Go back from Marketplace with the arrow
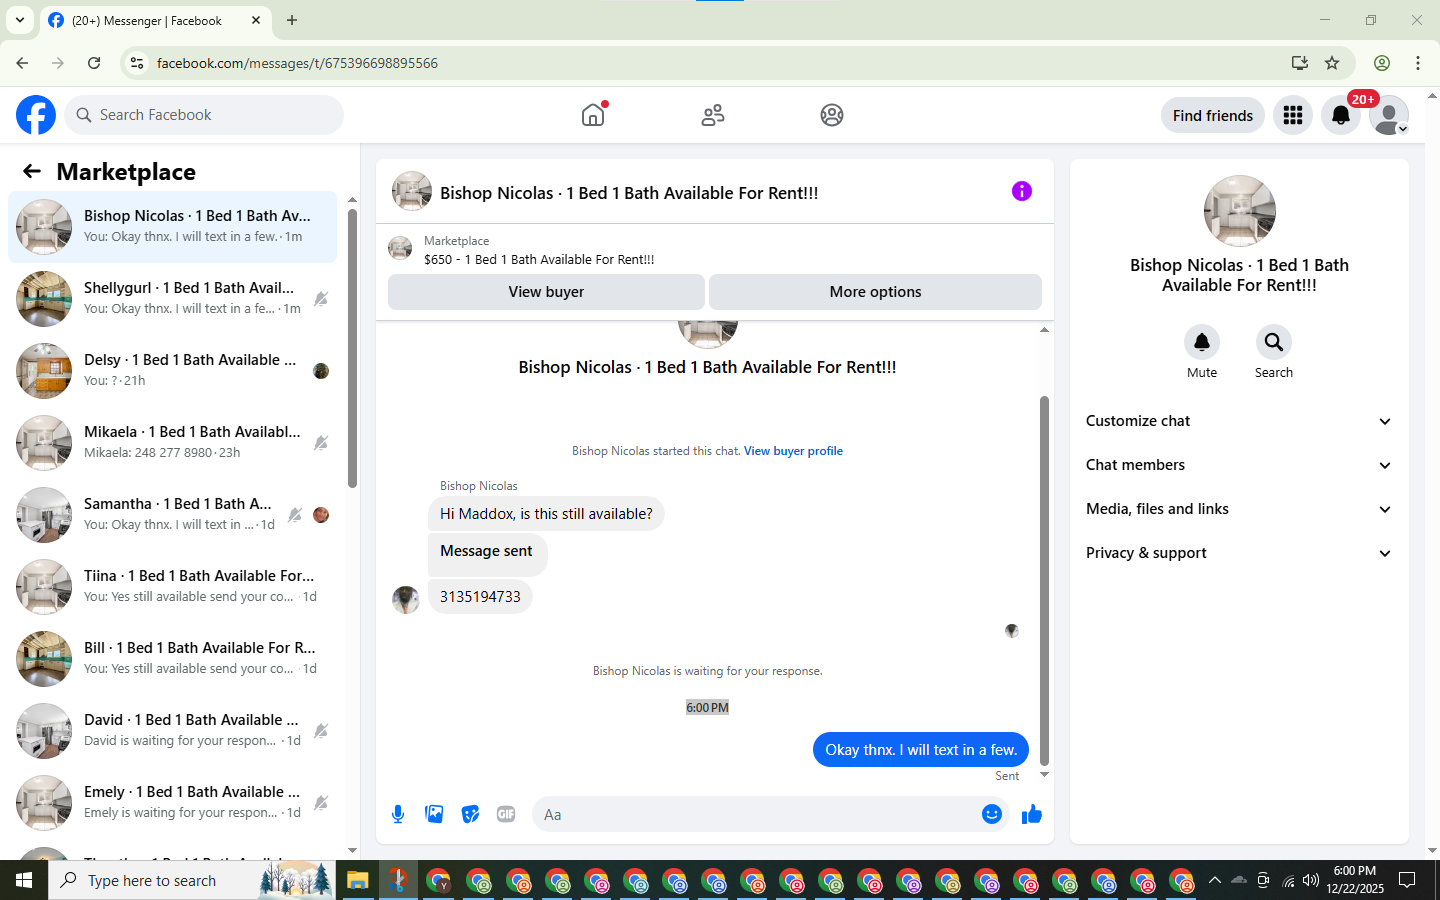The width and height of the screenshot is (1440, 900). pos(32,171)
